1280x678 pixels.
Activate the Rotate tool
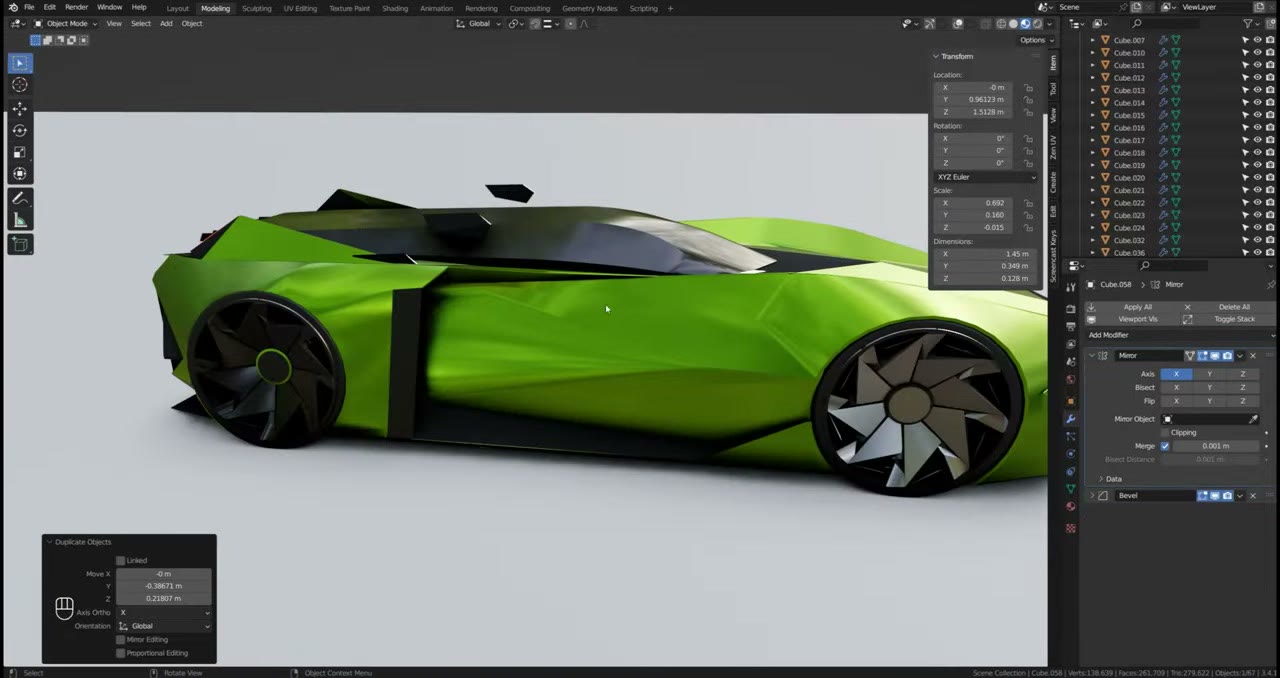19,130
